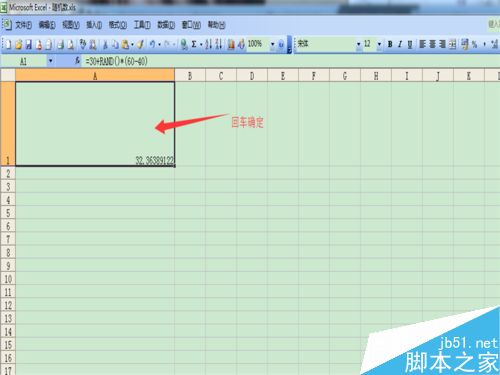
Task: Open the 插入 (Insert) menu
Action: pyautogui.click(x=94, y=25)
